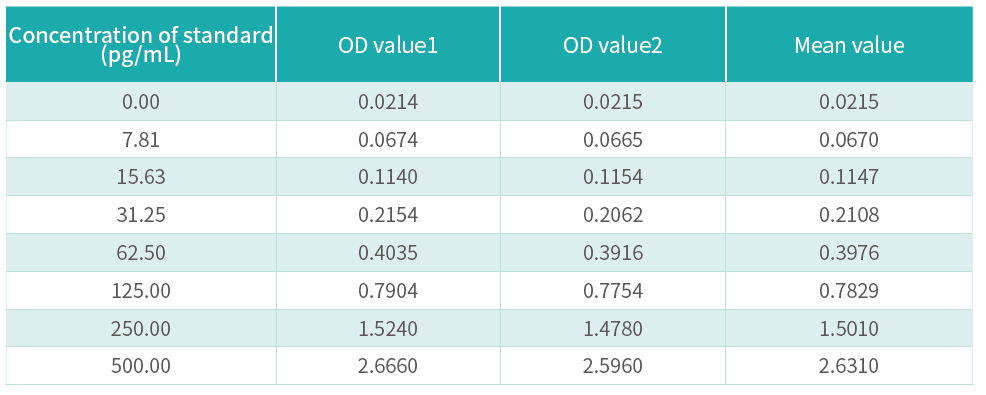Select mean value cell 0.3976
986x395 pixels.
coord(850,253)
